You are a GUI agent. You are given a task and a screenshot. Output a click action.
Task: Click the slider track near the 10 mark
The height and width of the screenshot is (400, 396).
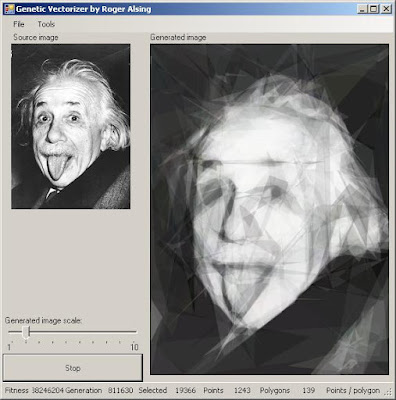[133, 332]
